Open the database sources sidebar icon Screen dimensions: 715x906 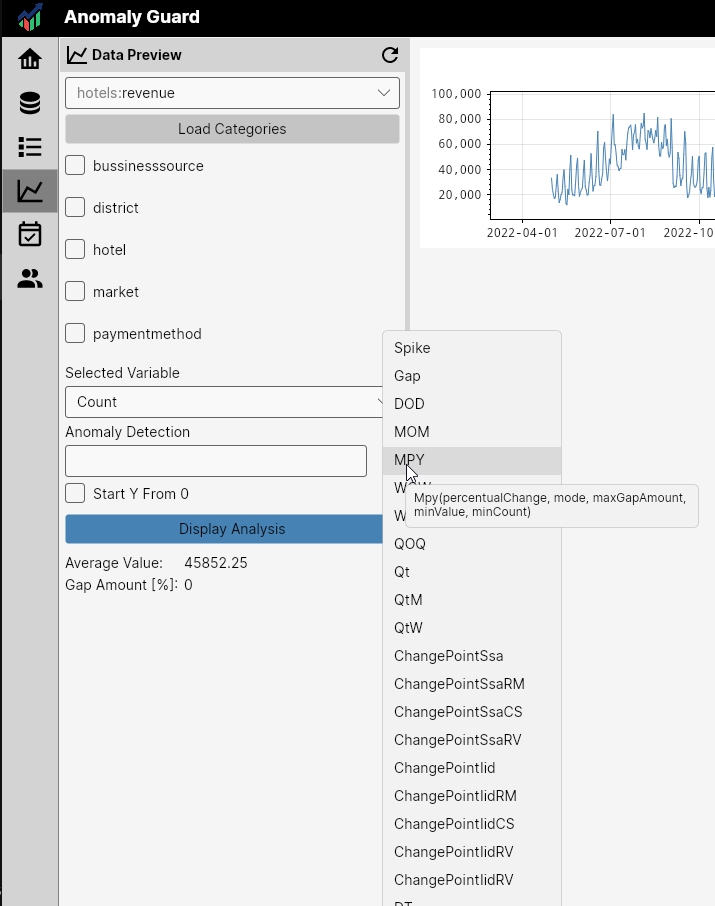pos(30,103)
